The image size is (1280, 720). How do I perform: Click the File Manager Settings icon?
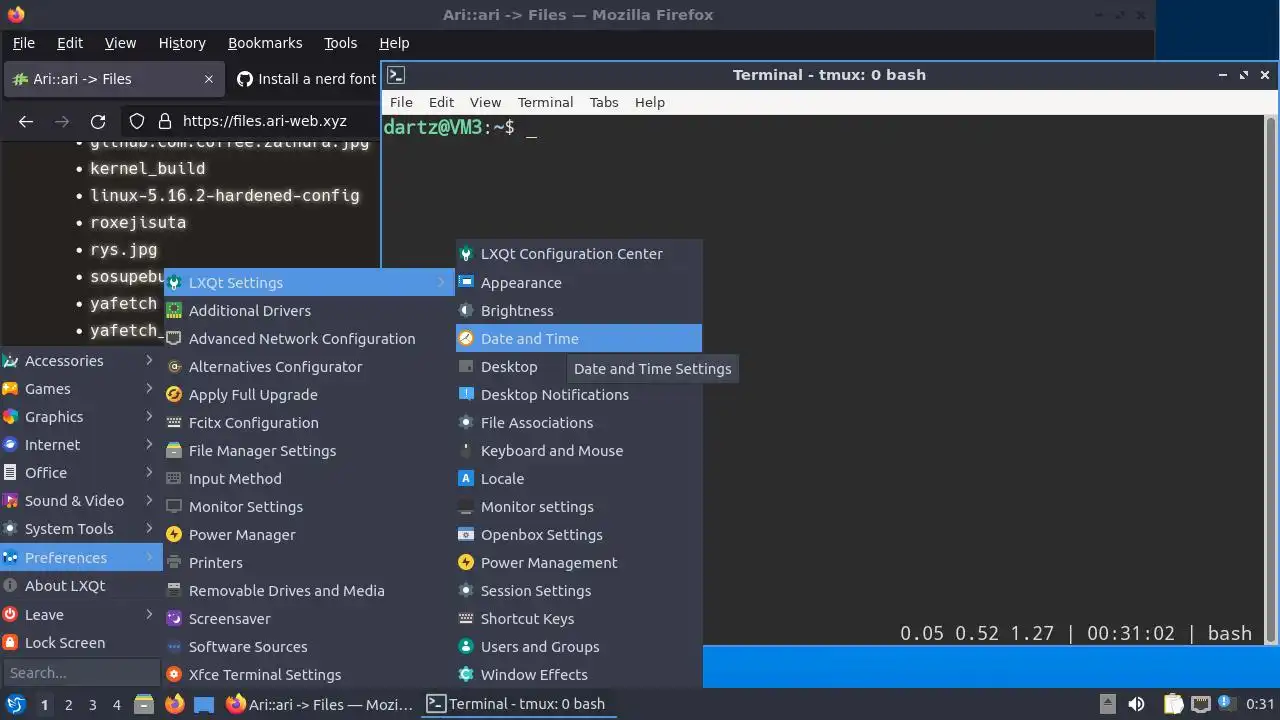tap(174, 451)
